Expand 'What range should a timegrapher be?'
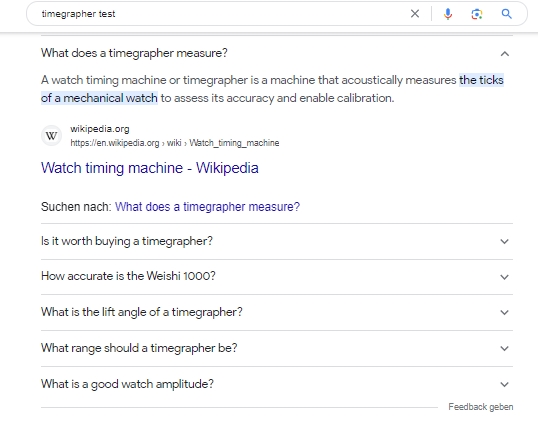Image resolution: width=538 pixels, height=434 pixels. [x=277, y=348]
